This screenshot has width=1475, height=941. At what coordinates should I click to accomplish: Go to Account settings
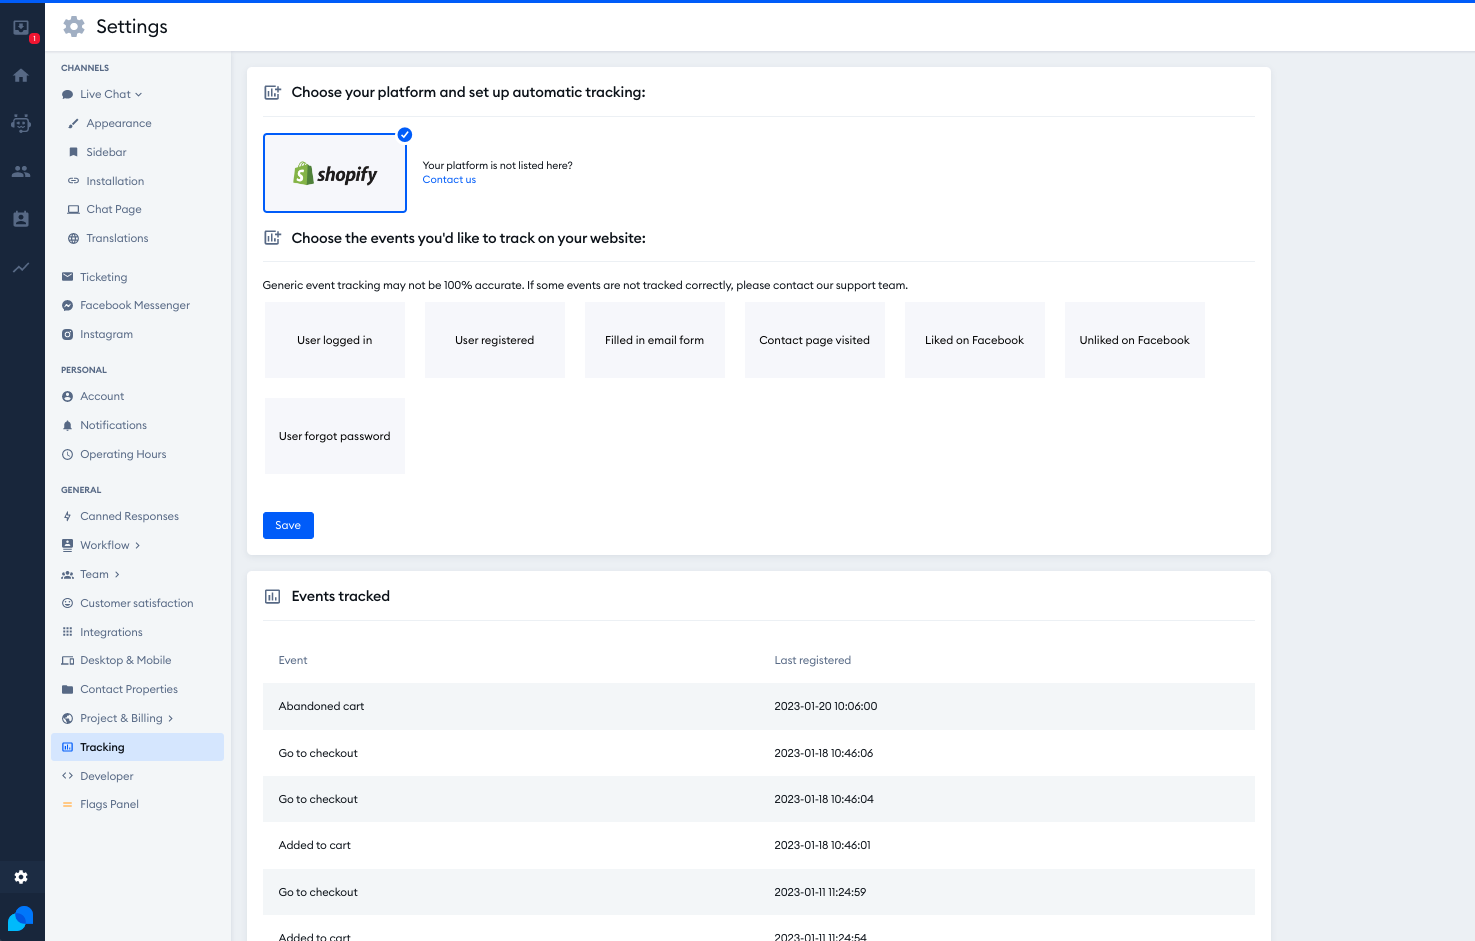coord(102,397)
